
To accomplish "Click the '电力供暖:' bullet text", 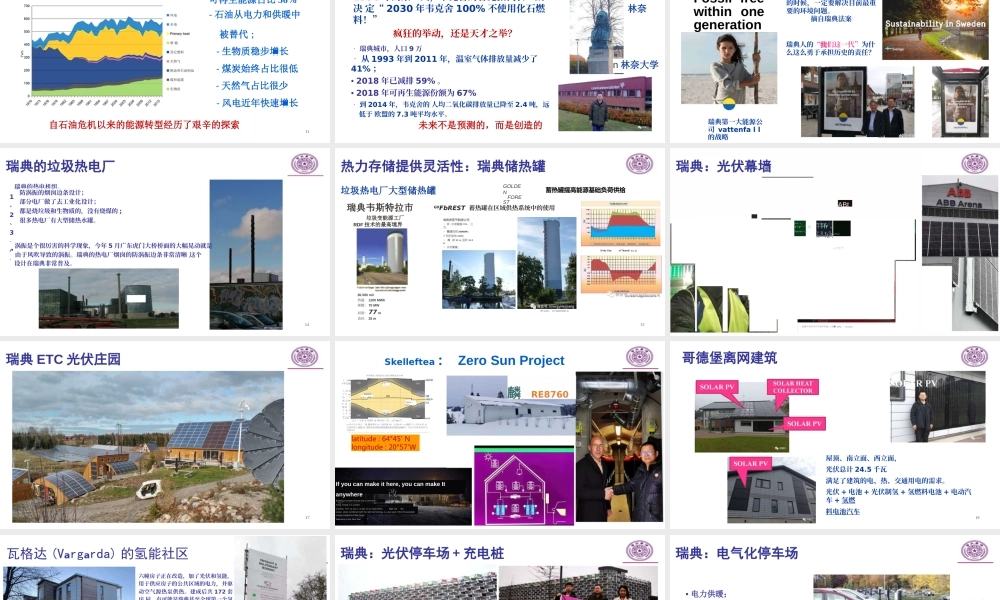I will tap(705, 594).
